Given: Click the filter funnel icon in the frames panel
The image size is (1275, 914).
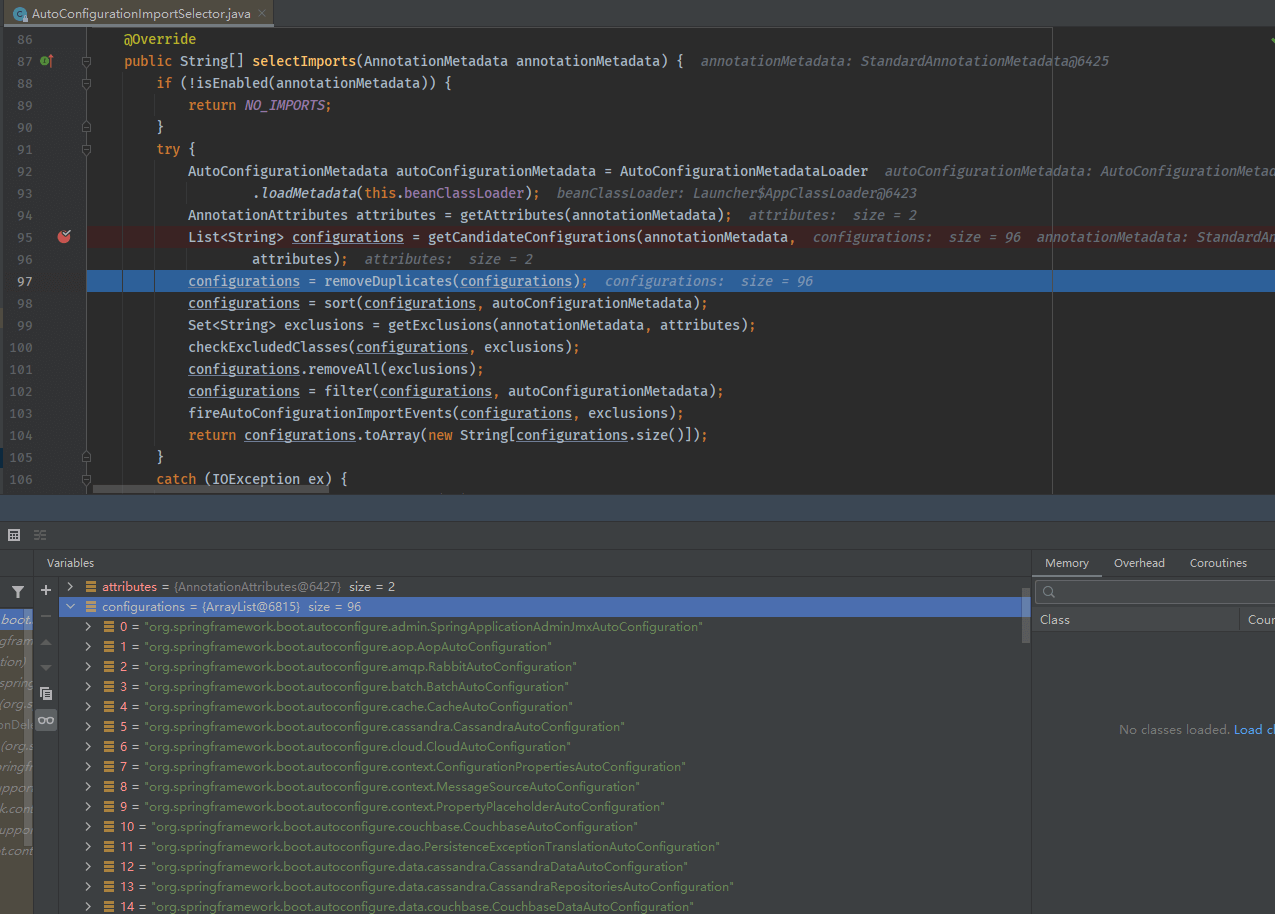Looking at the screenshot, I should 17,592.
